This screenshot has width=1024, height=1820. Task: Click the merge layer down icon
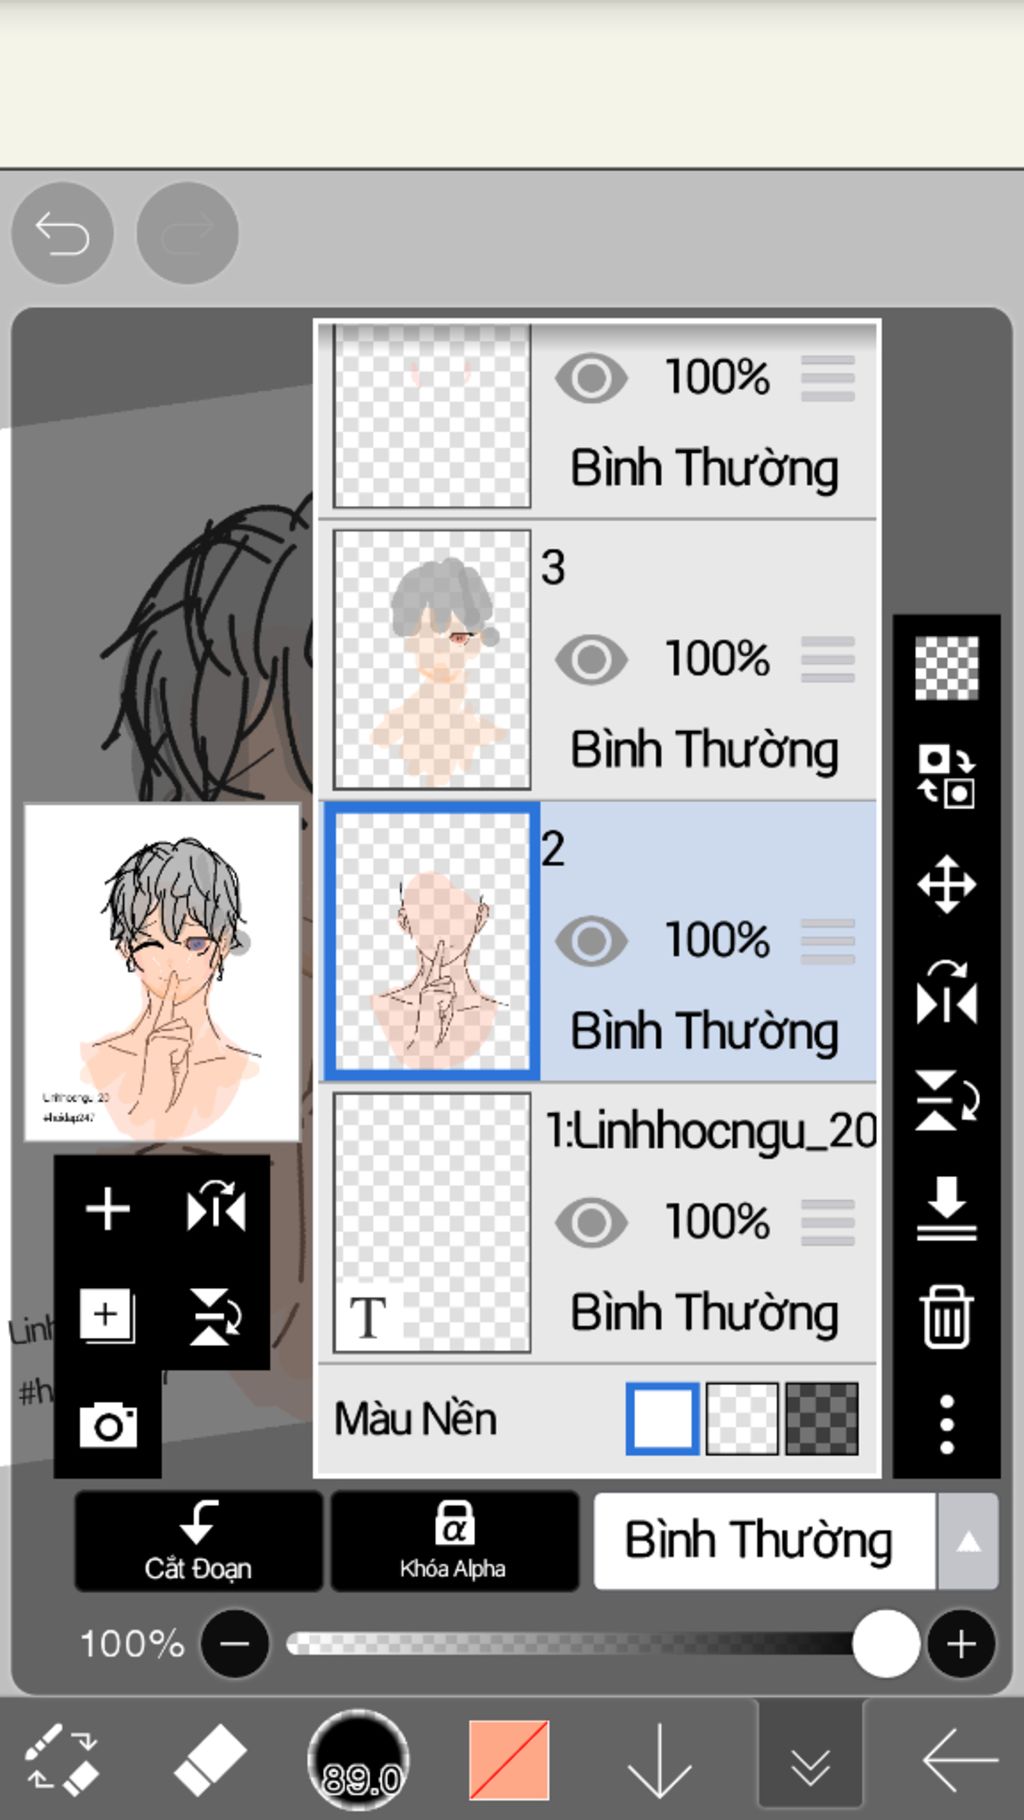coord(946,1208)
